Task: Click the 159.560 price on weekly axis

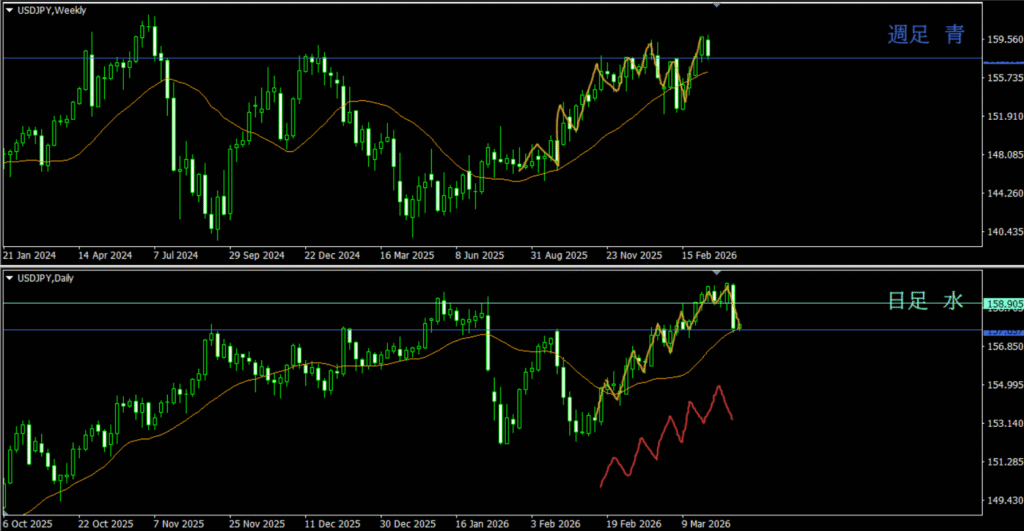Action: 1003,40
